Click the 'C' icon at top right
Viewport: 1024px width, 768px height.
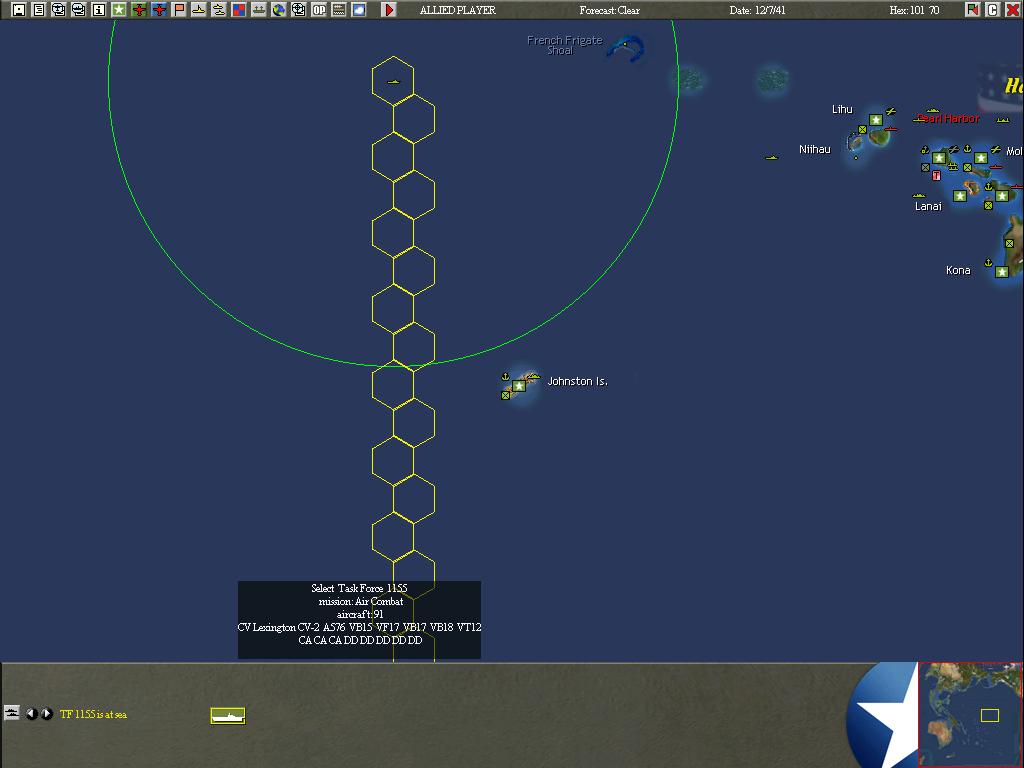[993, 9]
